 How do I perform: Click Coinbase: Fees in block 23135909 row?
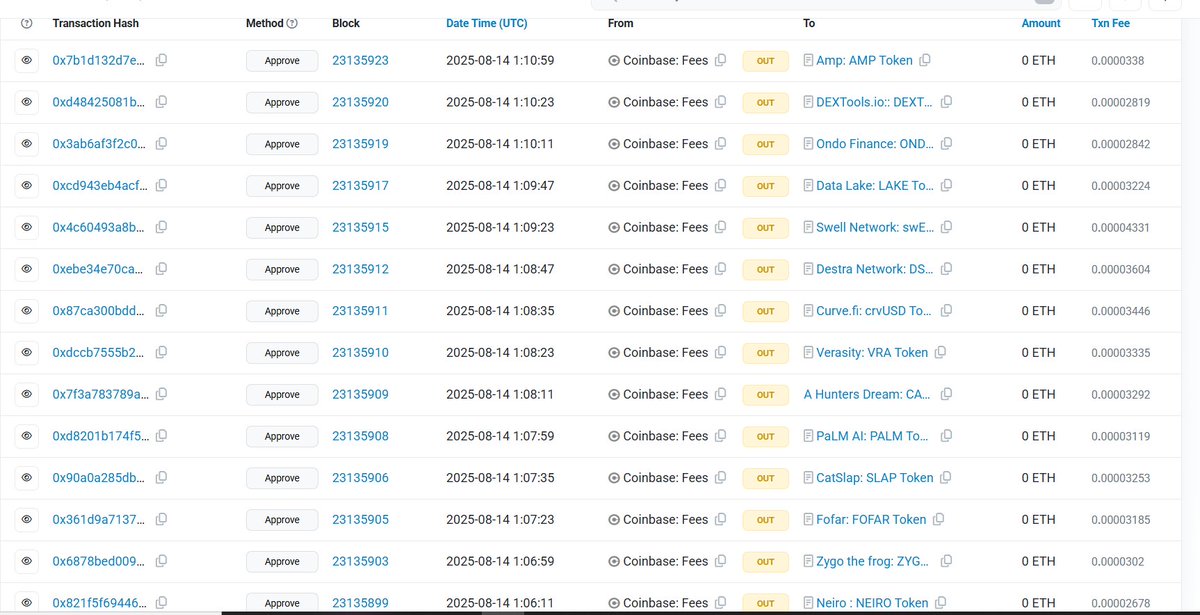(665, 395)
